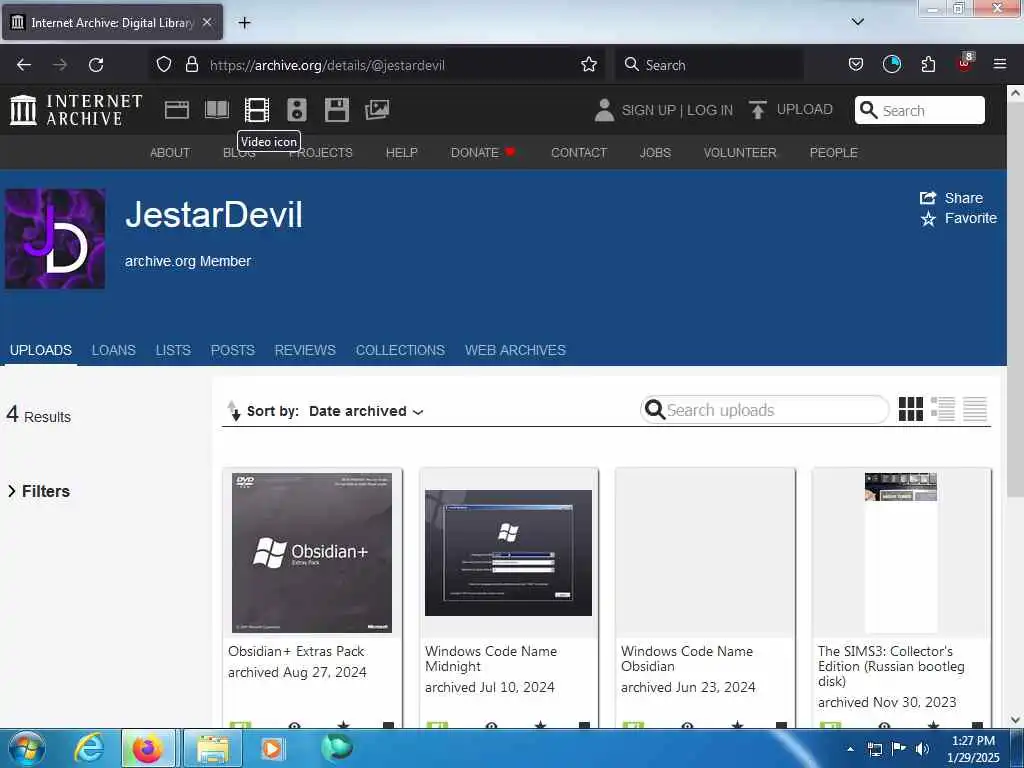Switch to compact list view

(975, 409)
